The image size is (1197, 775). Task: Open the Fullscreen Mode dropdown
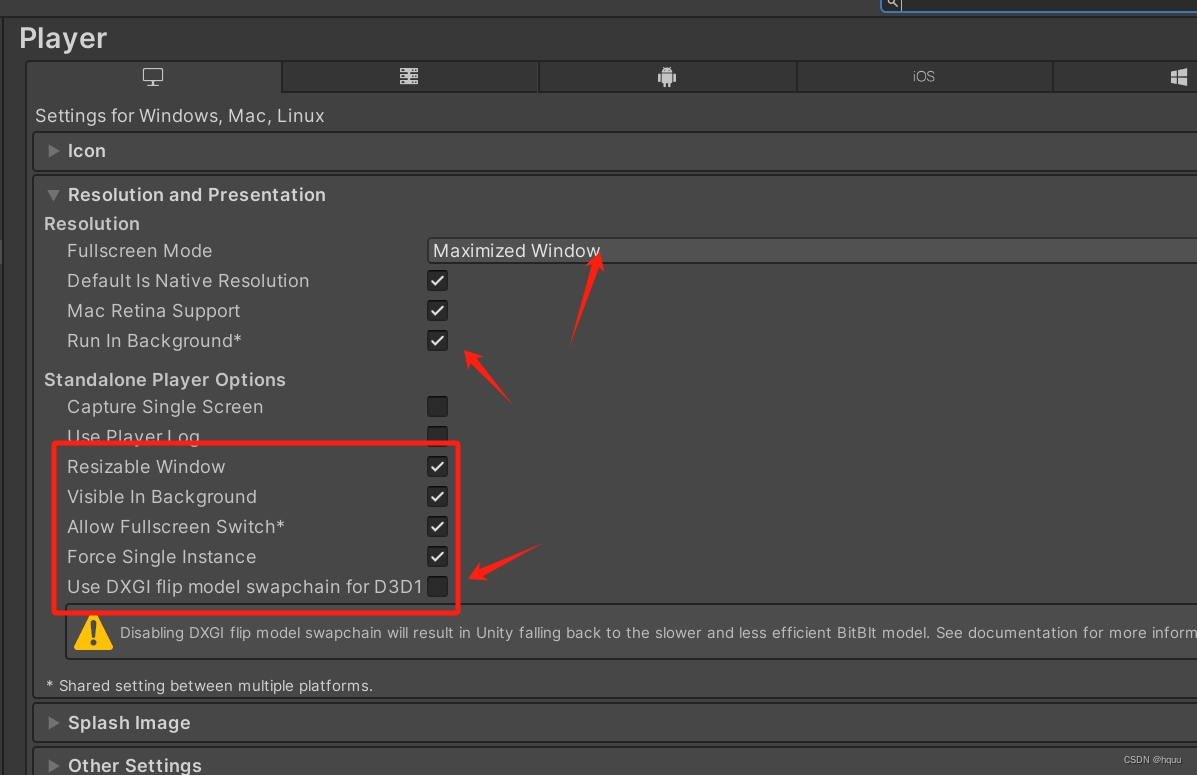811,250
